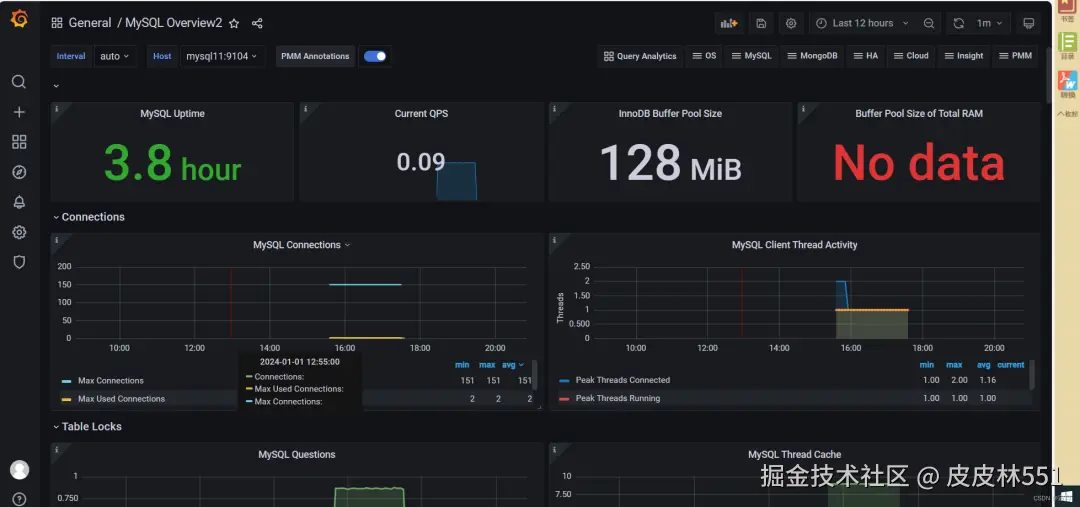Screen dimensions: 1080x507
Task: Show info for MySQL Uptime panel
Action: (x=56, y=109)
